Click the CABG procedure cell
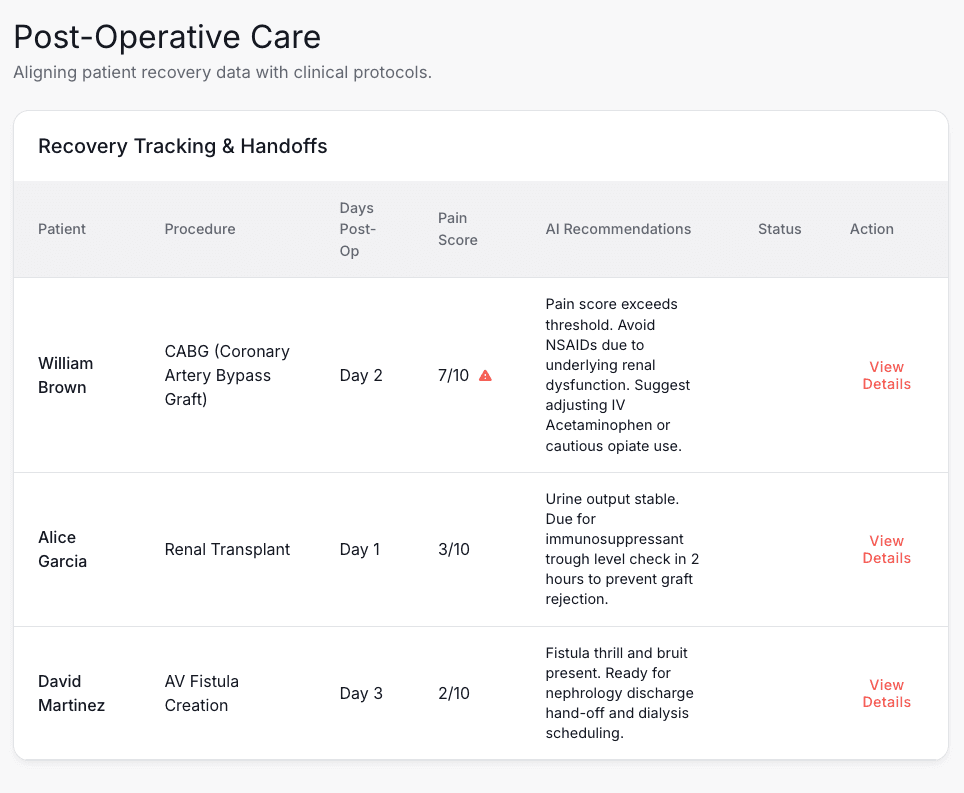Image resolution: width=964 pixels, height=793 pixels. coord(227,375)
